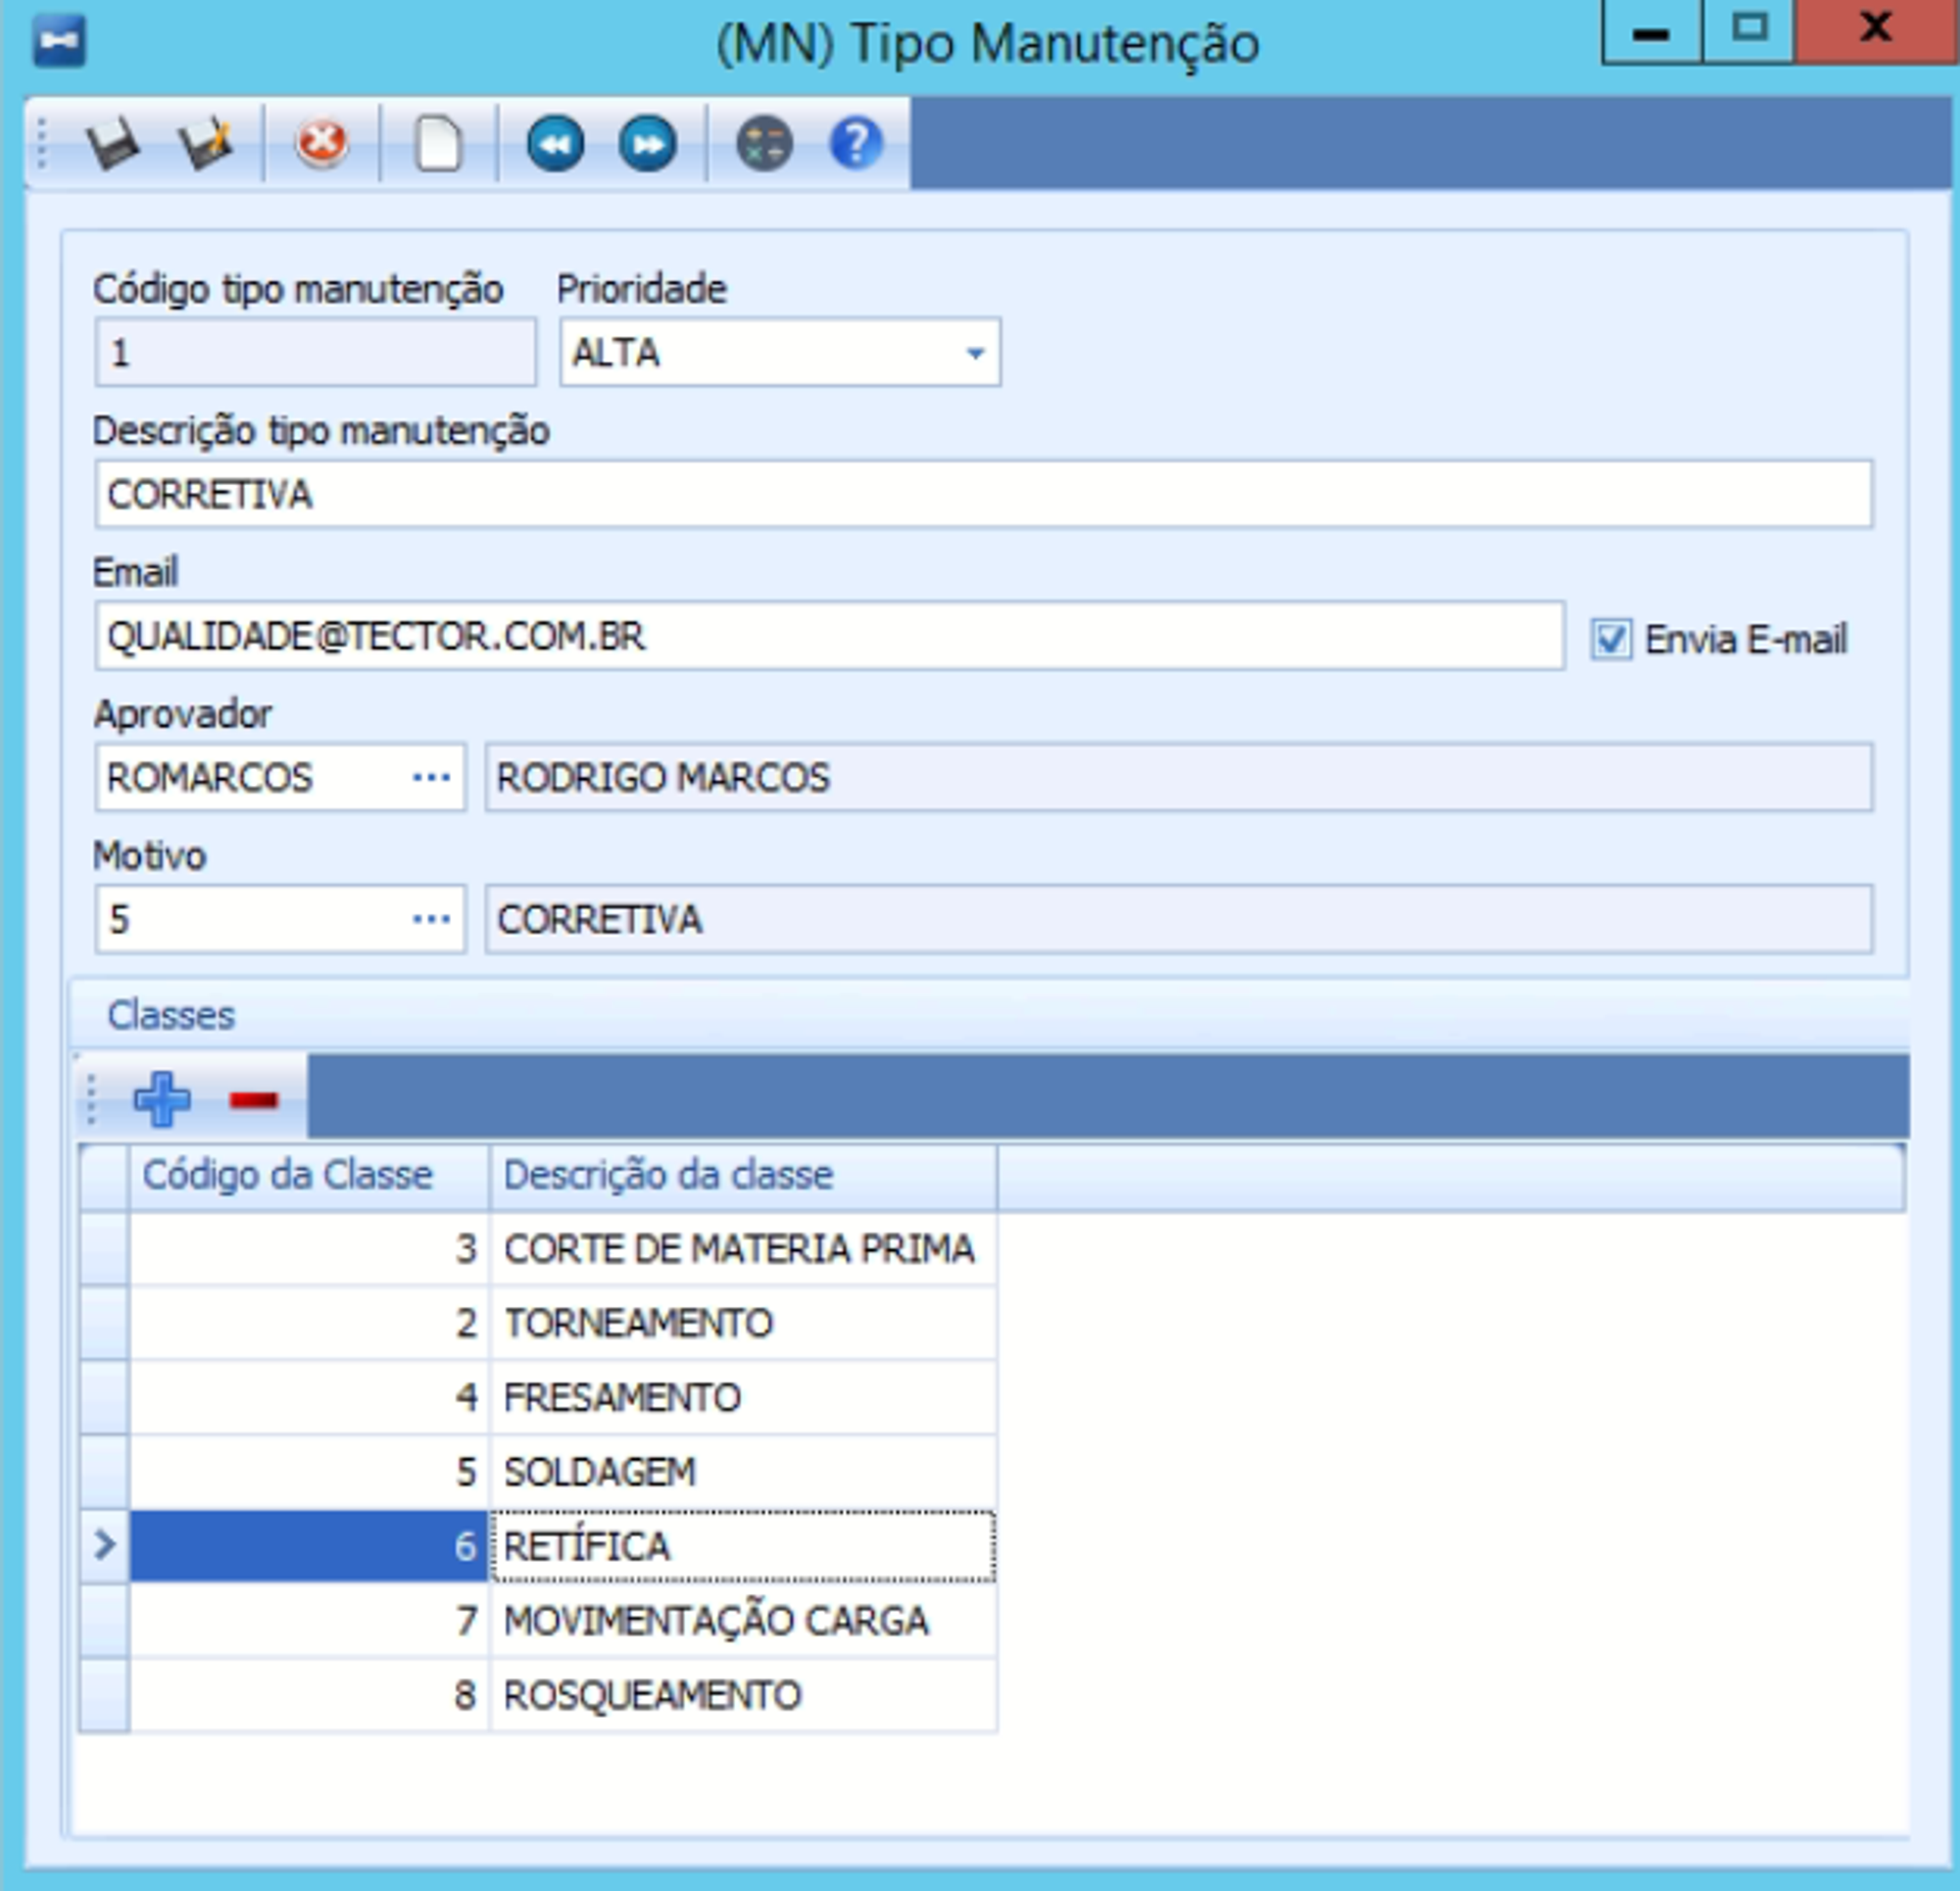This screenshot has height=1891, width=1960.
Task: Go to the previous record
Action: point(555,145)
